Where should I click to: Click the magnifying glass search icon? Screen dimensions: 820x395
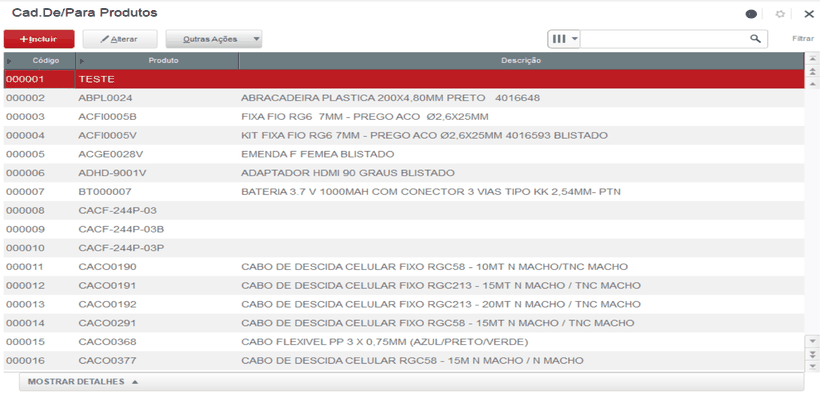[x=755, y=39]
